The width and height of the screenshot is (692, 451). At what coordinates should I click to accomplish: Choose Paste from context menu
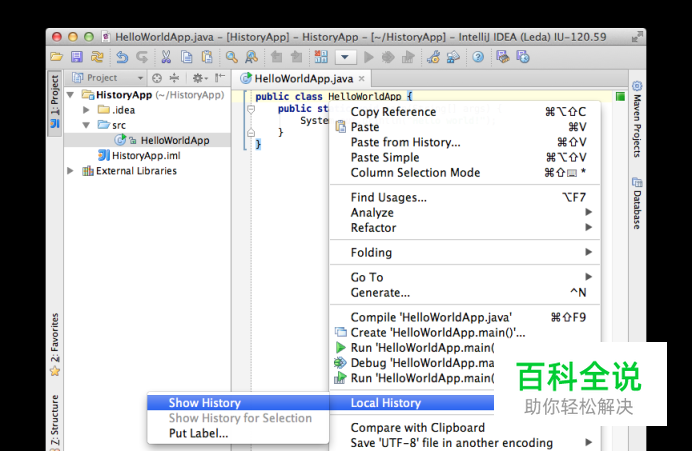pyautogui.click(x=464, y=127)
